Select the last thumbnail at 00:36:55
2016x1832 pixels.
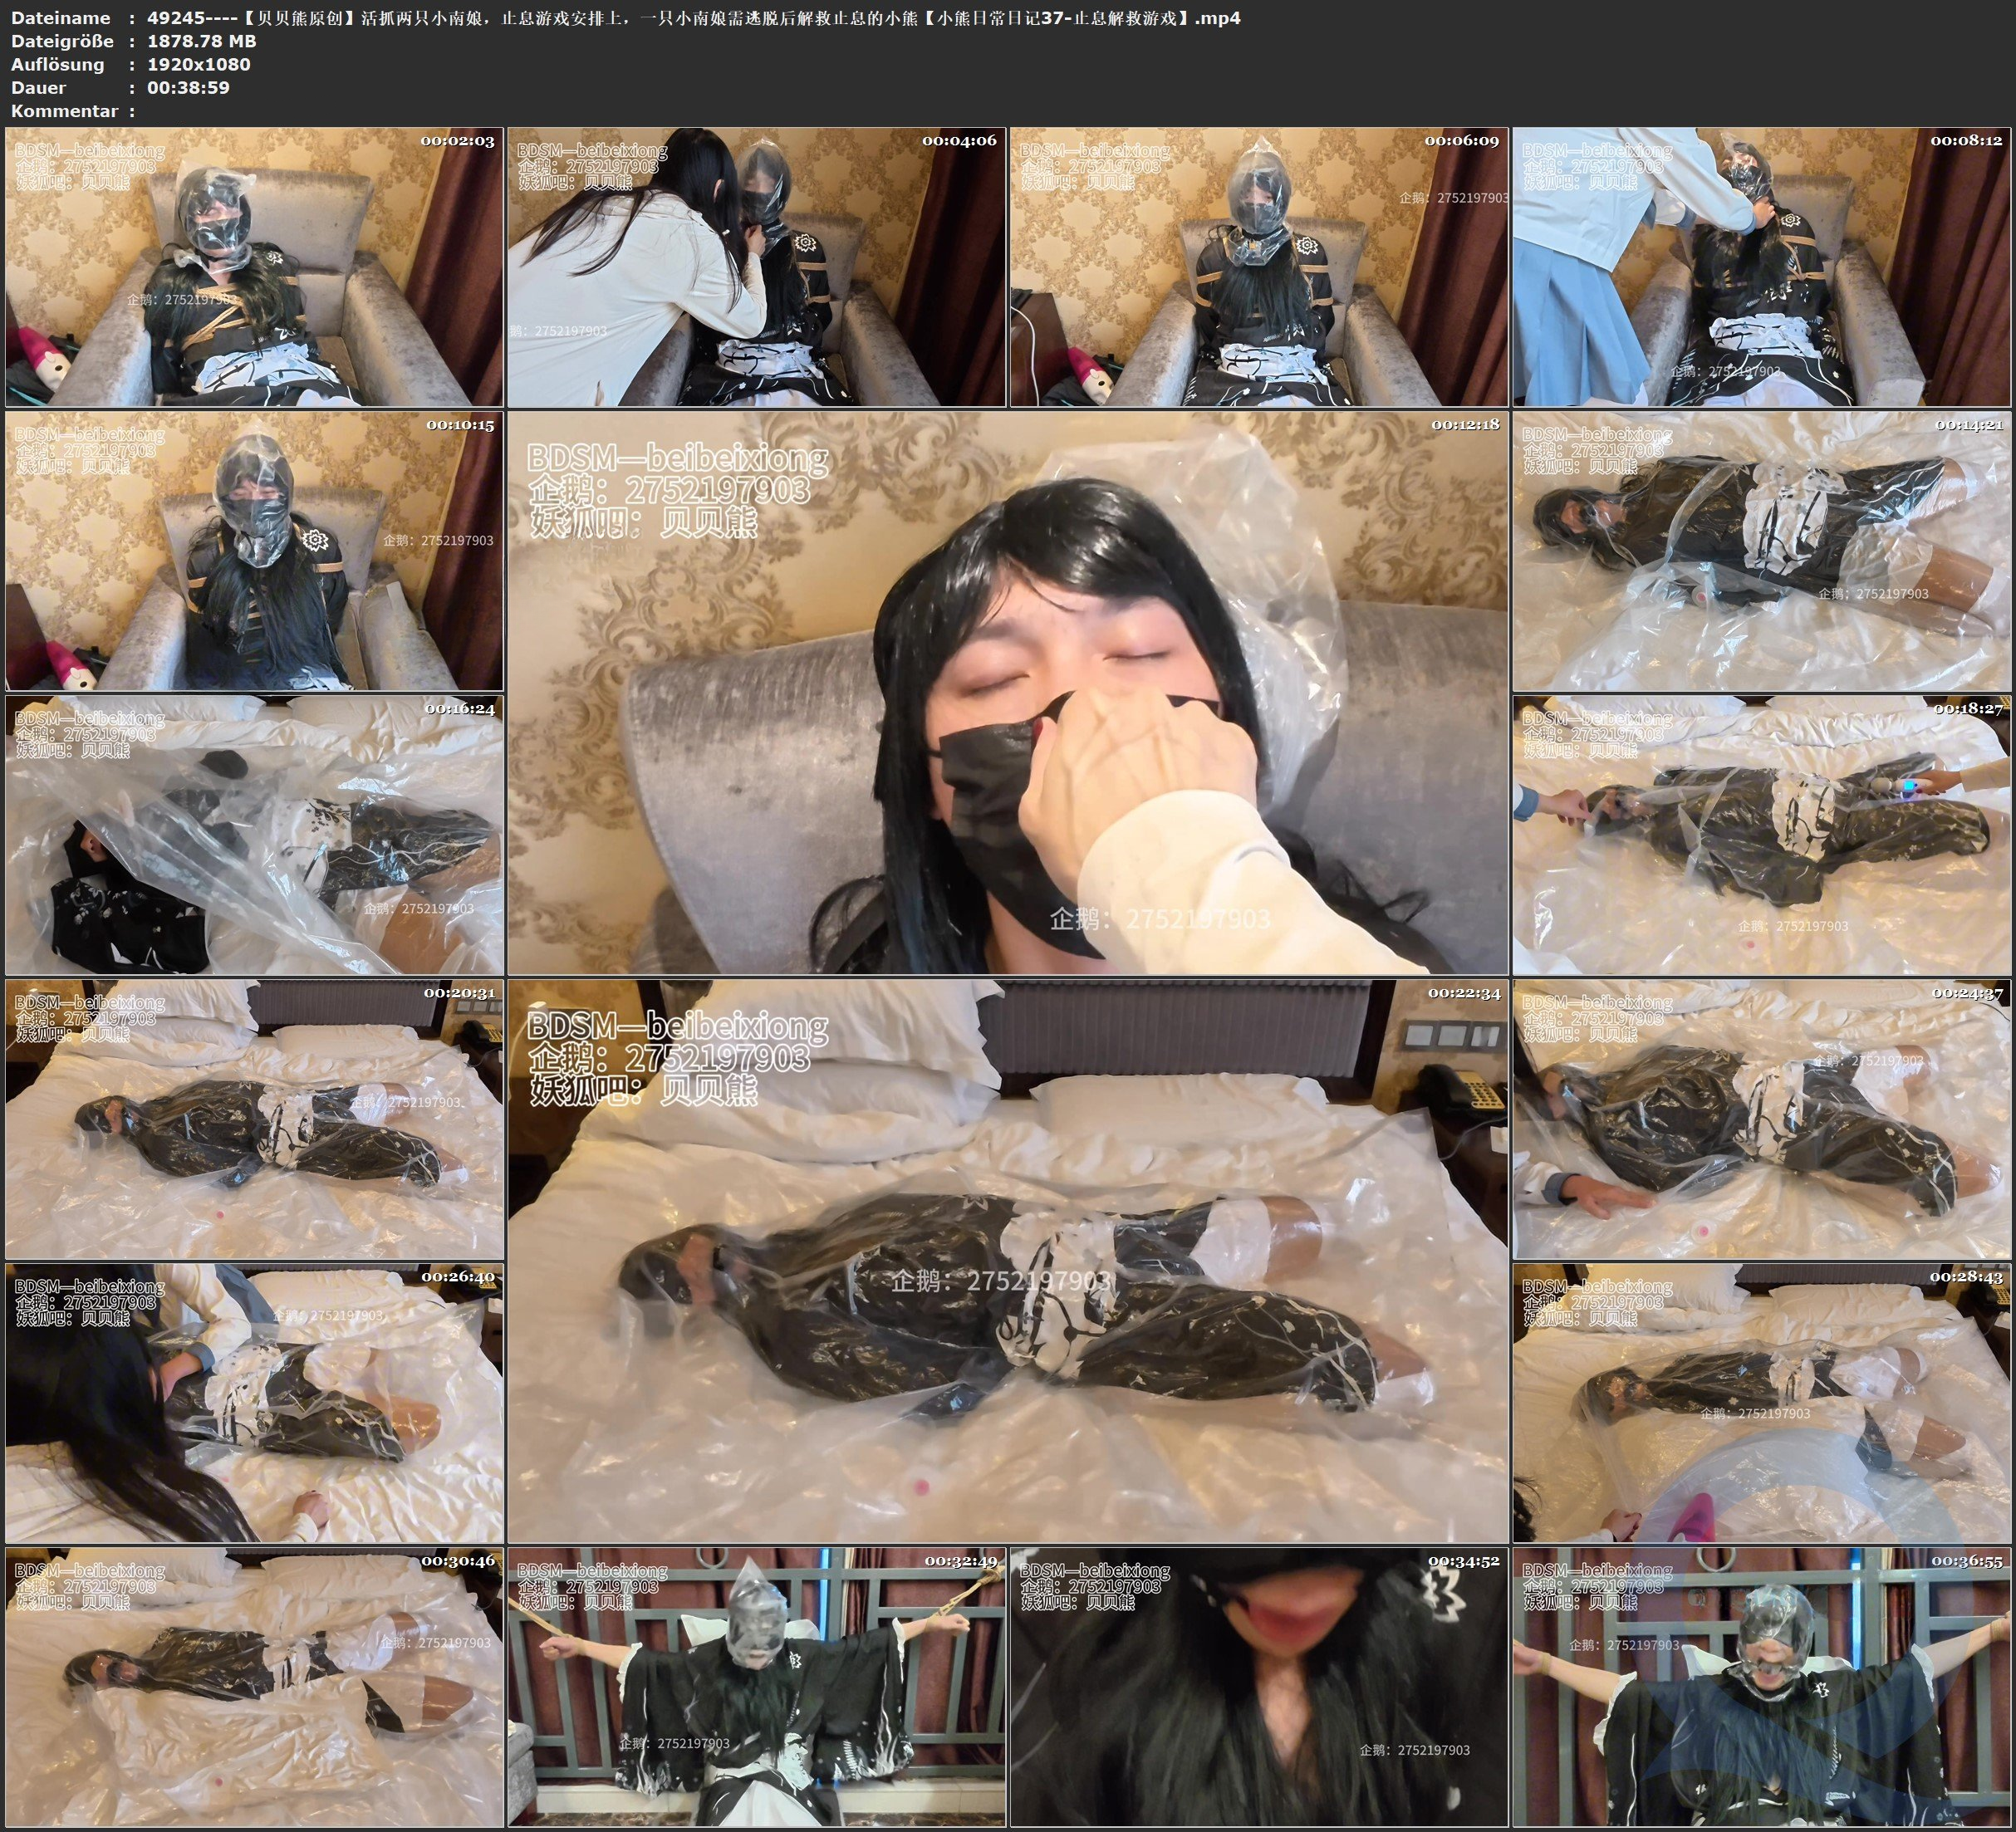pos(1761,1687)
